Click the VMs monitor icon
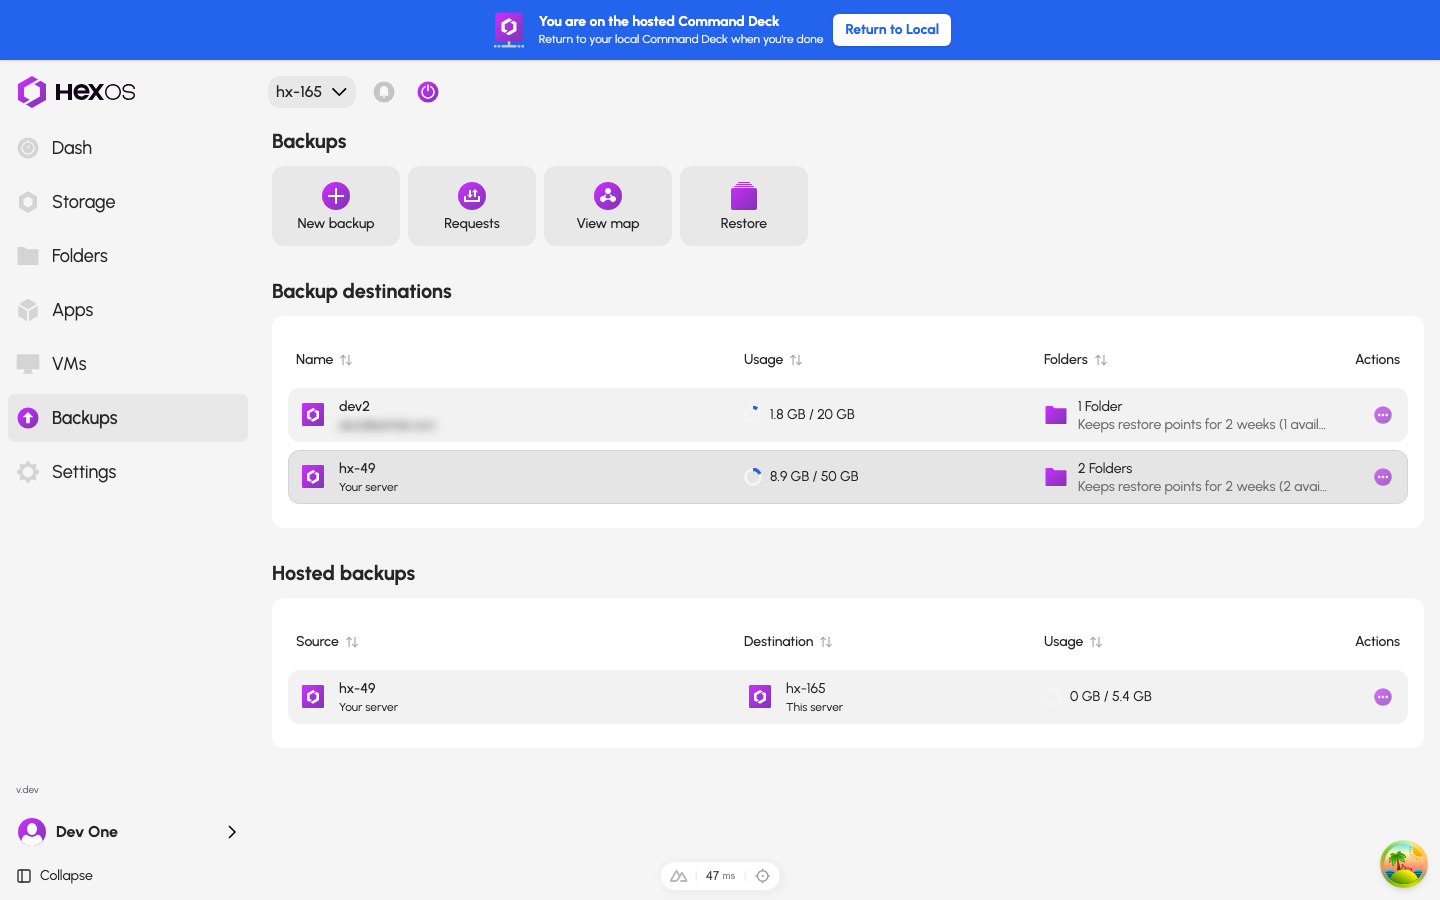The height and width of the screenshot is (900, 1440). (x=28, y=364)
